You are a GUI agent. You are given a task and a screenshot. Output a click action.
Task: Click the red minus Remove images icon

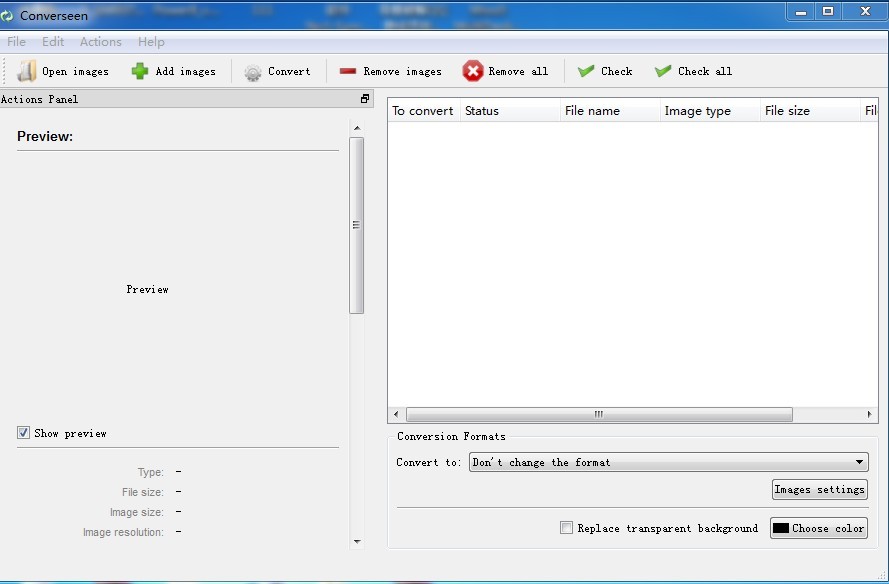coord(348,71)
